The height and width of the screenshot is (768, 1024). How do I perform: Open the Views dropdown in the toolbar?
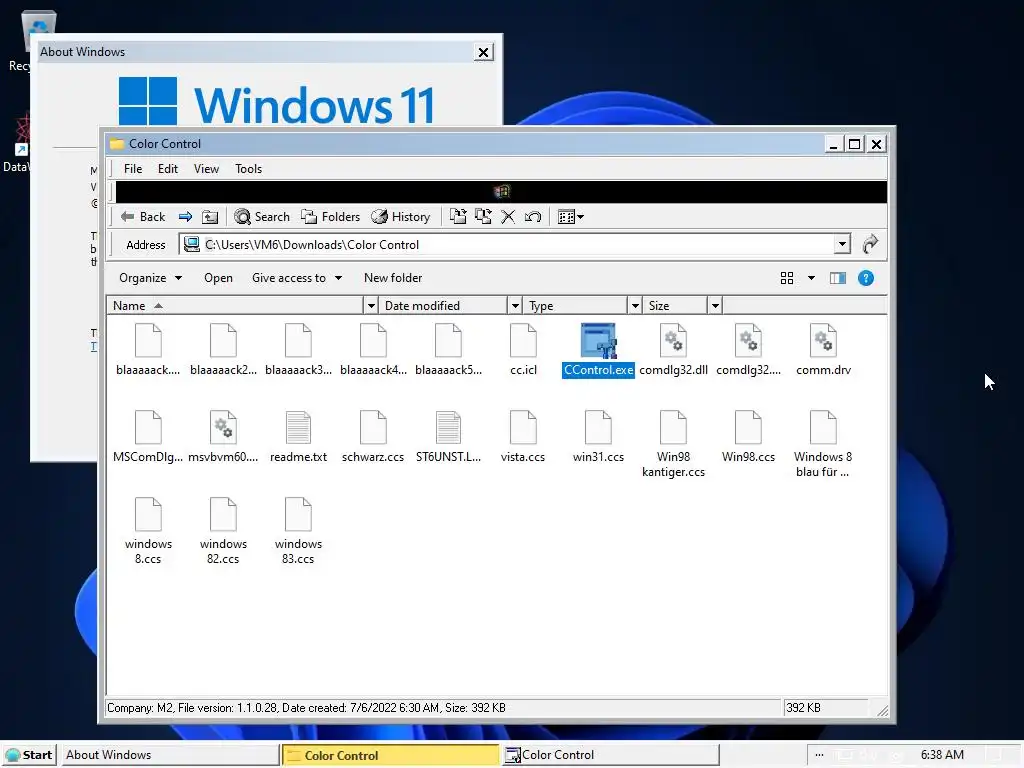[571, 217]
